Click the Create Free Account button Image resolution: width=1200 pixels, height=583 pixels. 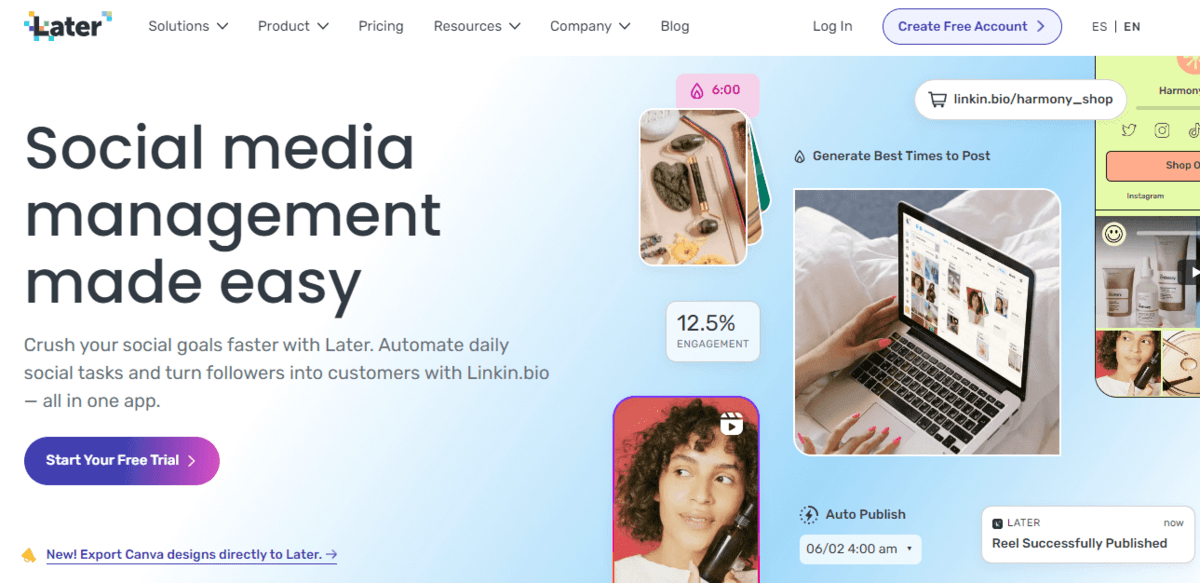point(972,27)
